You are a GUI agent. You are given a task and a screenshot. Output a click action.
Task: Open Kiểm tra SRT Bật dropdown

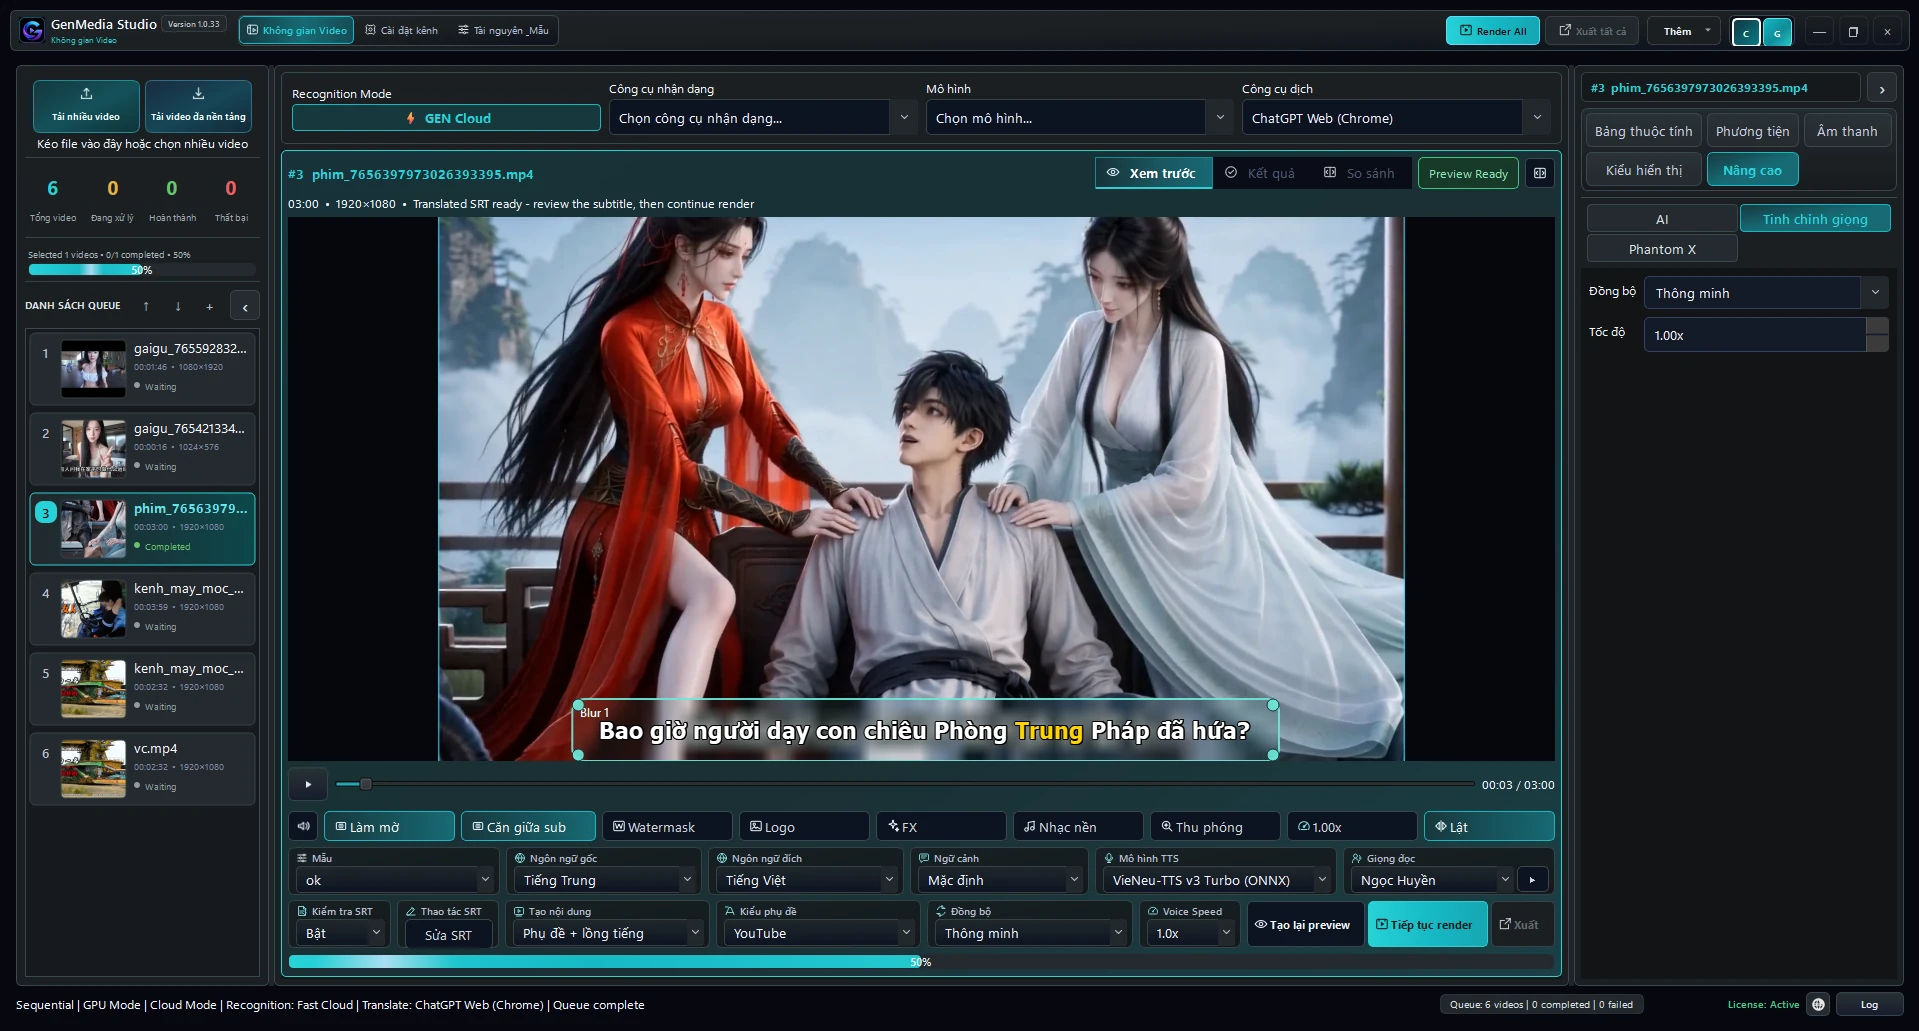(x=341, y=933)
